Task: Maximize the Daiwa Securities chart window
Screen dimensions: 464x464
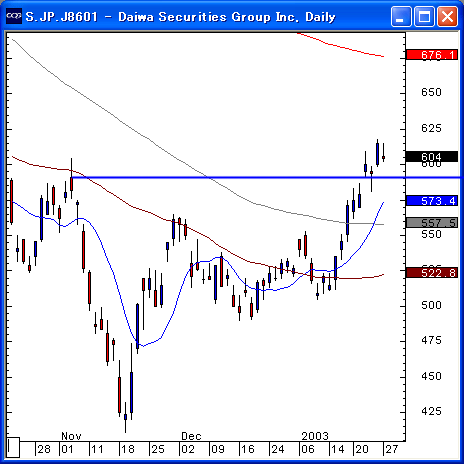Action: [424, 16]
